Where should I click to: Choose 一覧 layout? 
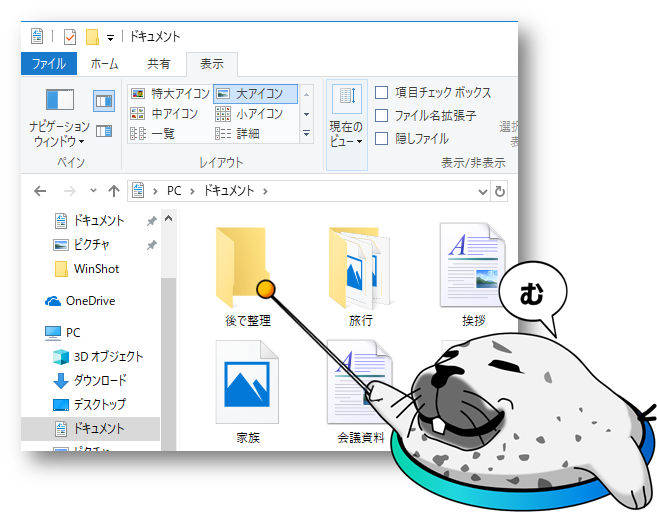pyautogui.click(x=152, y=134)
